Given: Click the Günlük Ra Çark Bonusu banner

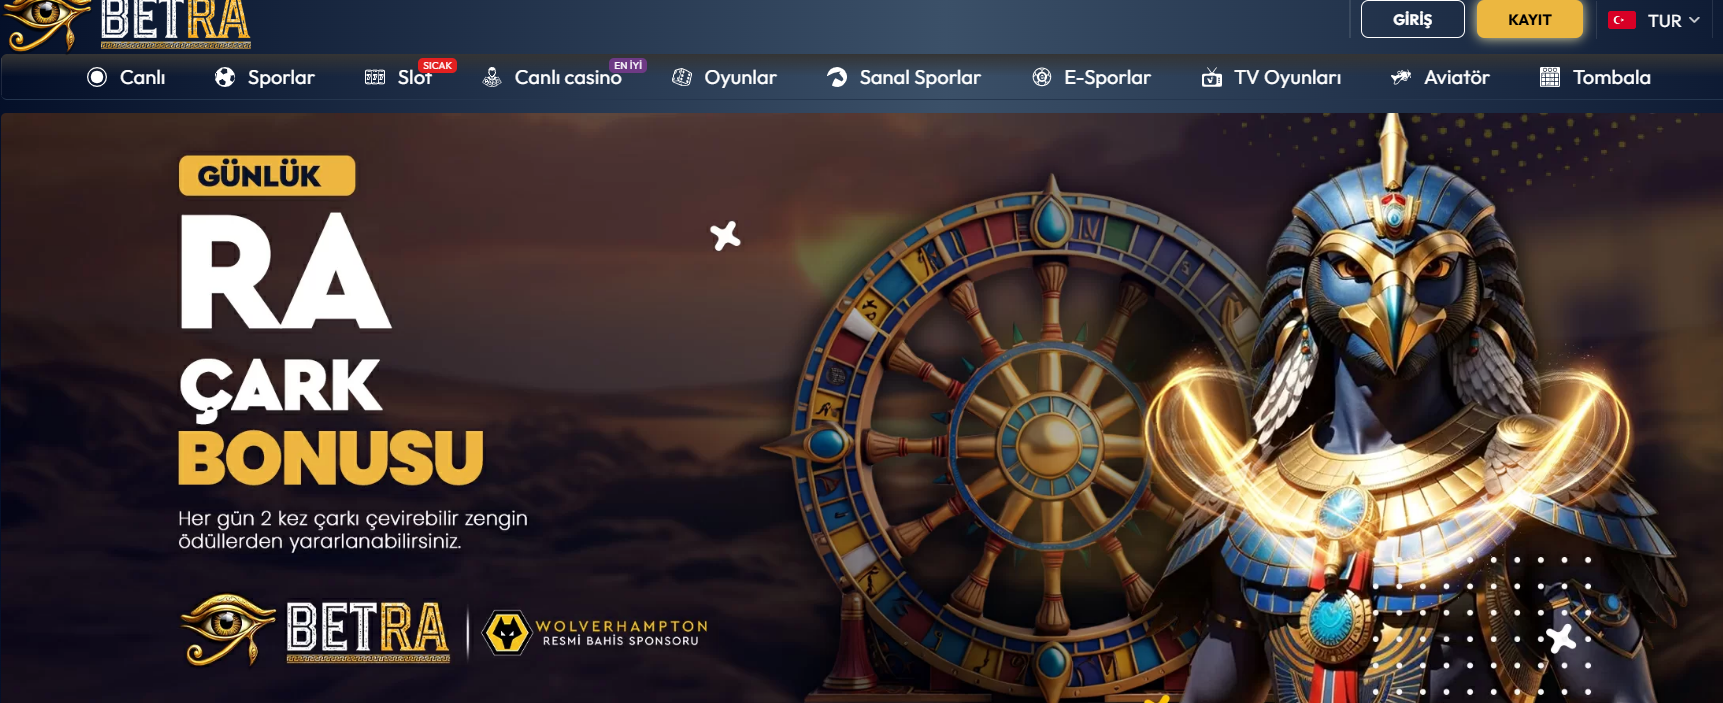Looking at the screenshot, I should pyautogui.click(x=861, y=408).
